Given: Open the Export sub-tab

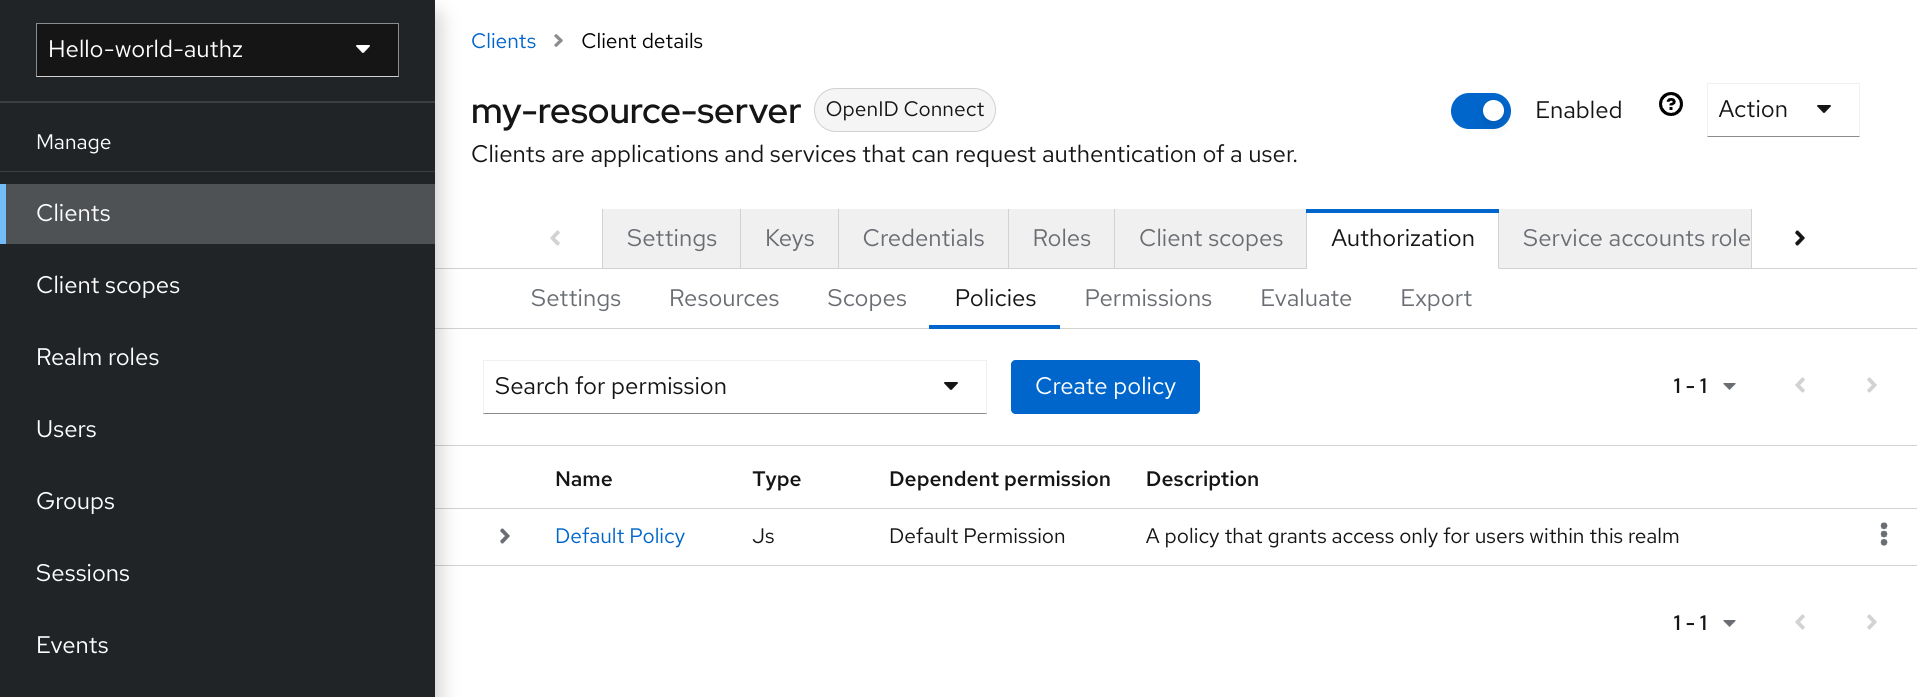Looking at the screenshot, I should point(1435,298).
